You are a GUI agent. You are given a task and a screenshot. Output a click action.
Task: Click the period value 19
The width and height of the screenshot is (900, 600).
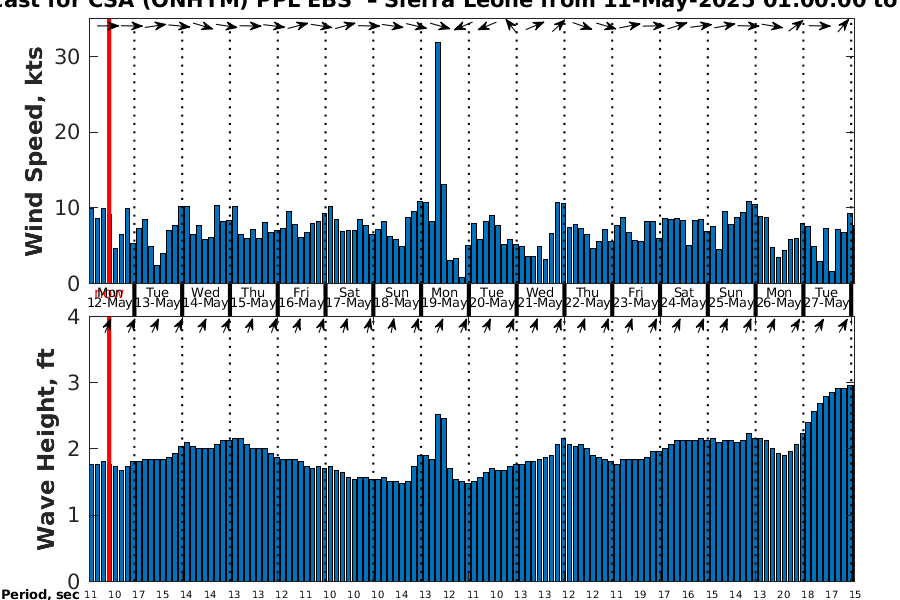[x=640, y=595]
